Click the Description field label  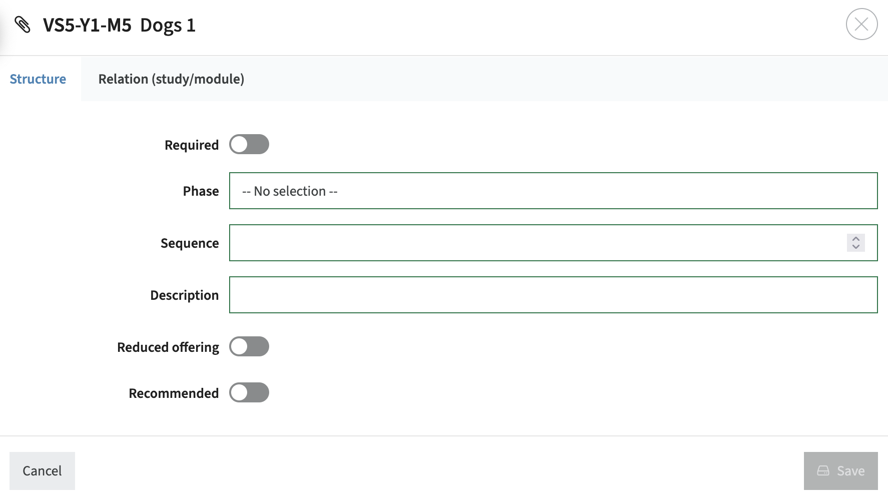184,295
